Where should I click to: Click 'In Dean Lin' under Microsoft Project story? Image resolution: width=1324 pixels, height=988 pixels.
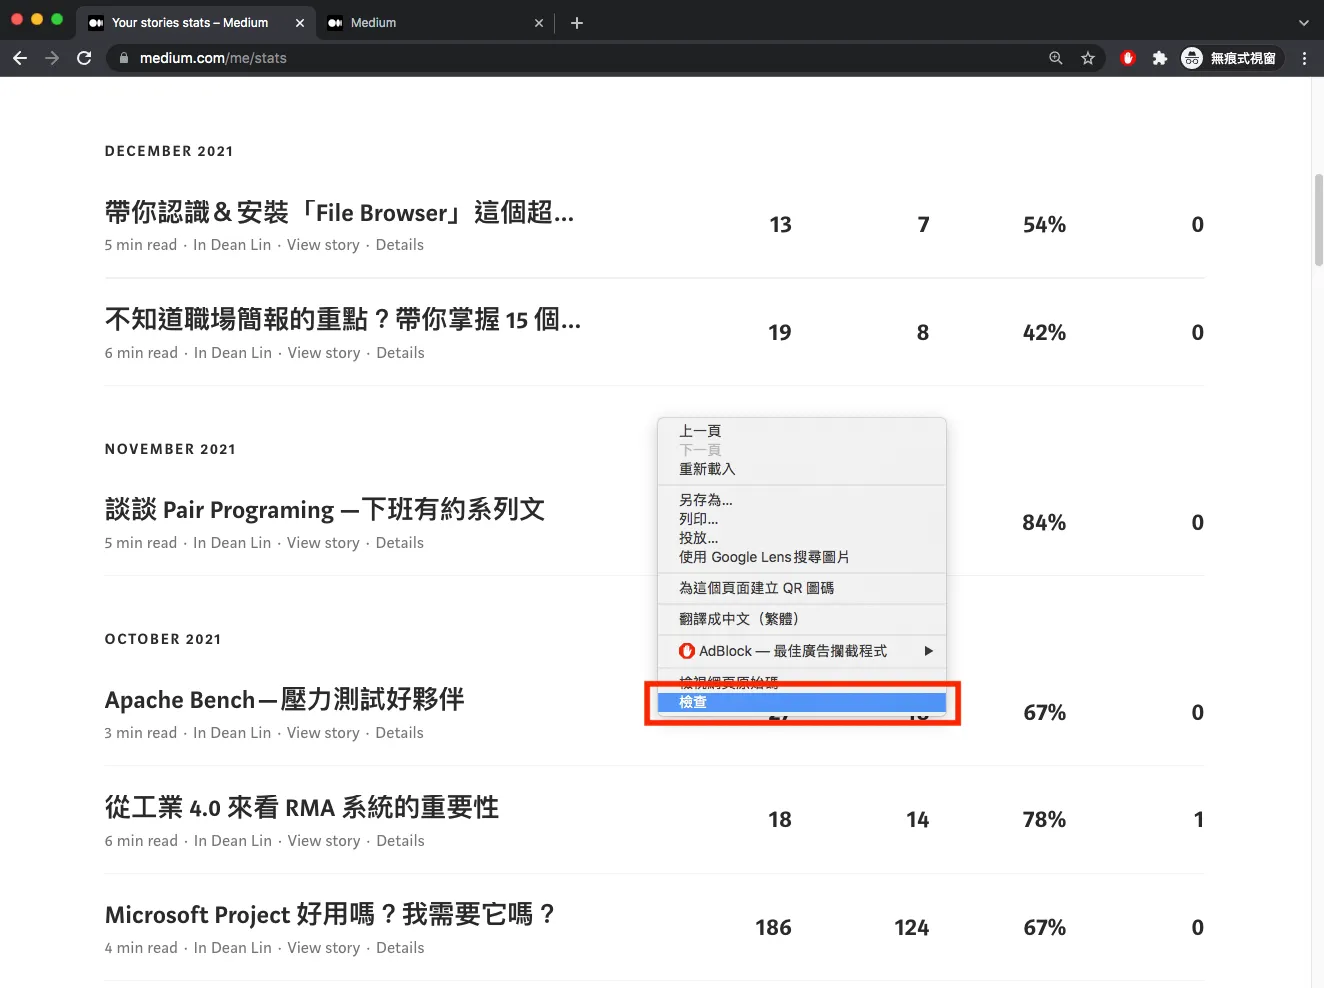coord(233,948)
